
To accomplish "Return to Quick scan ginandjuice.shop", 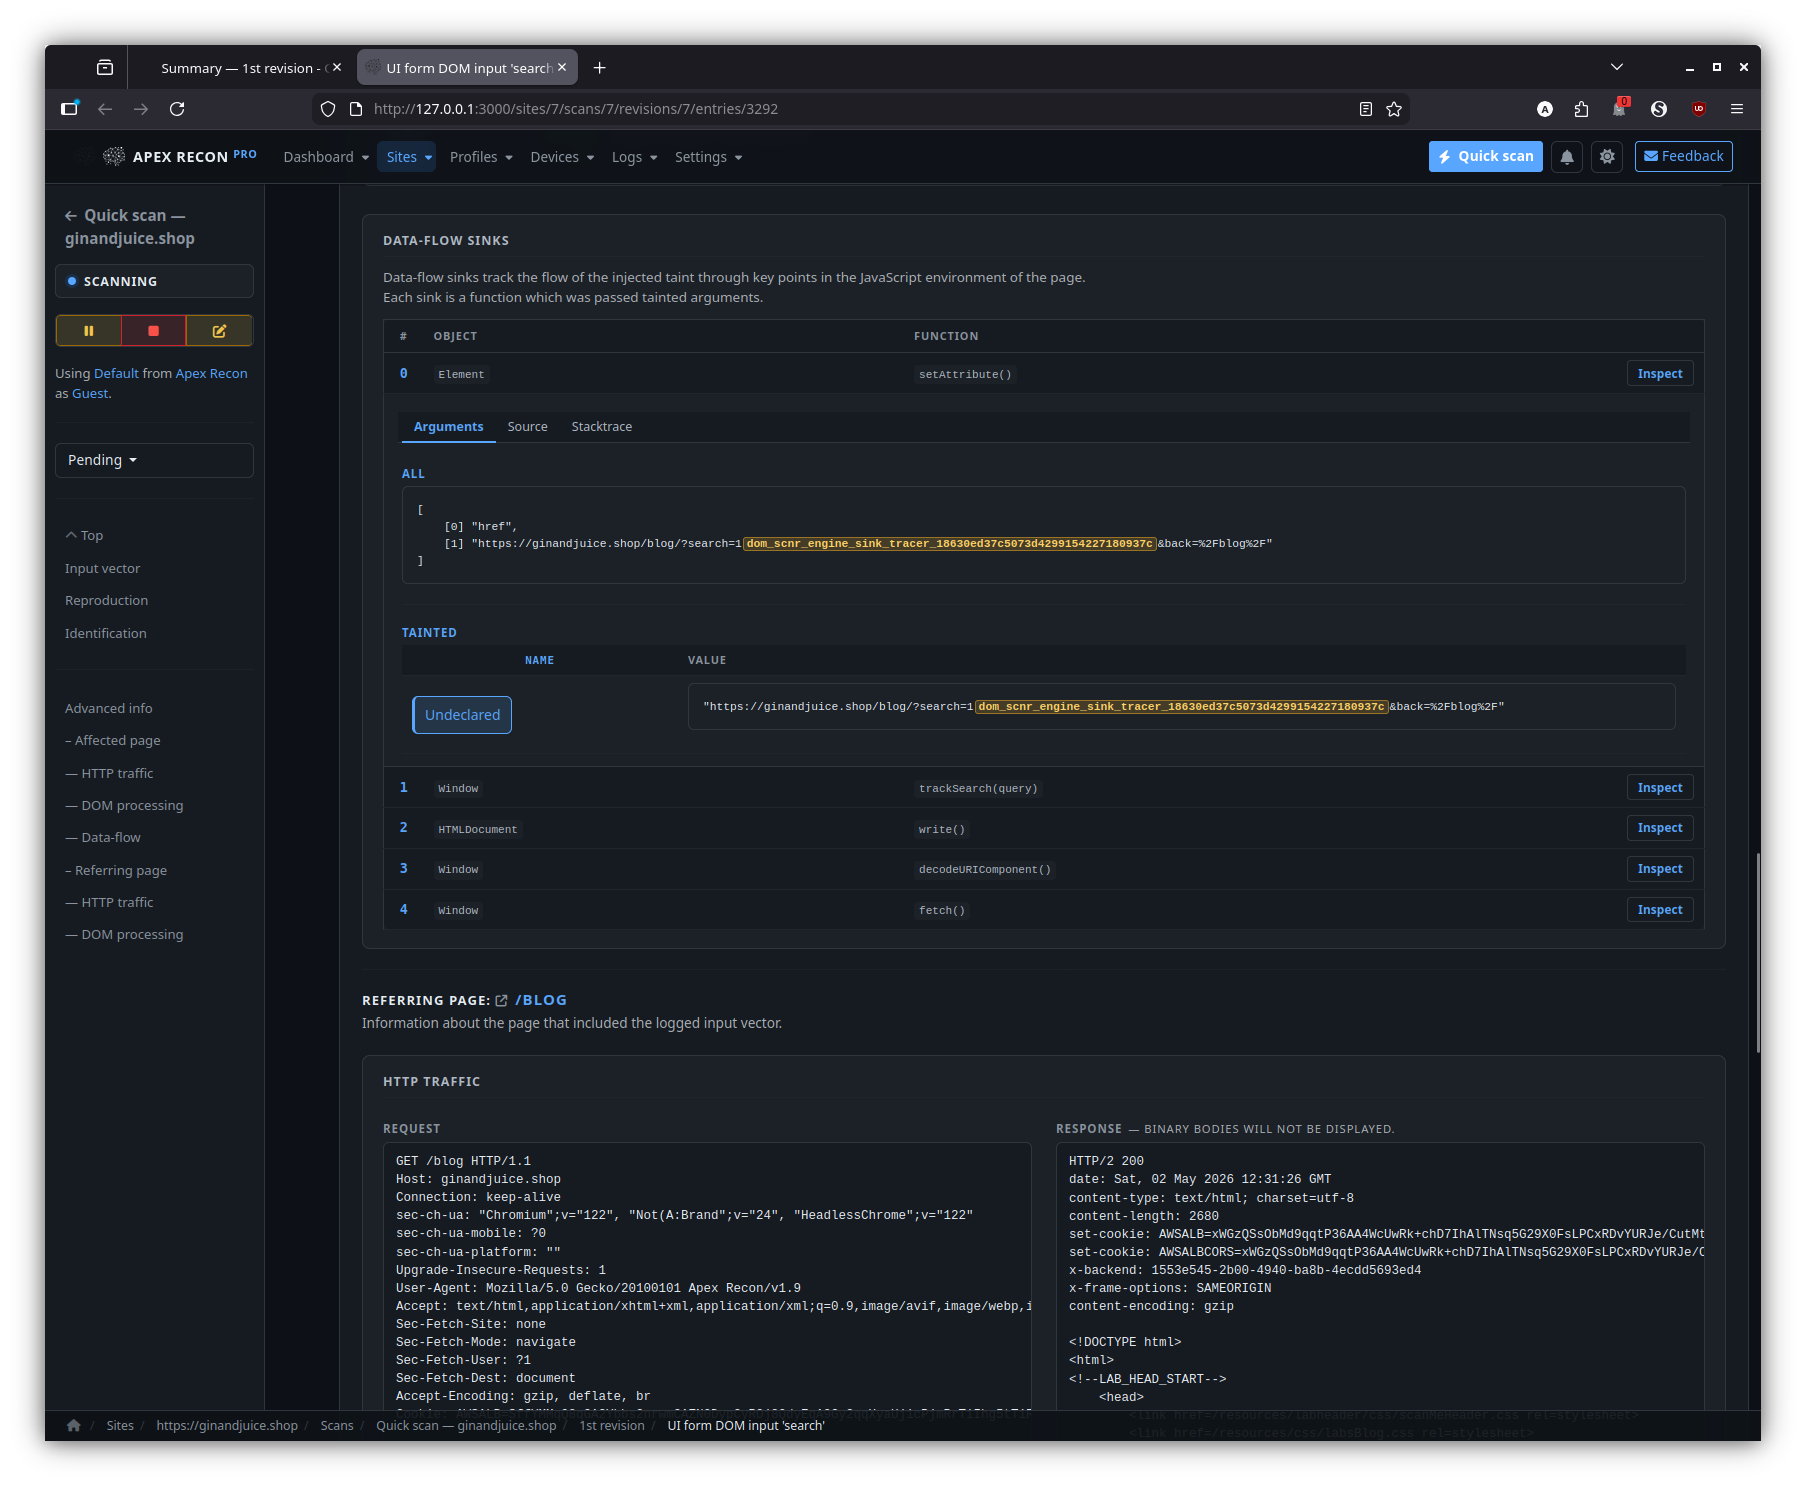I will click(130, 227).
